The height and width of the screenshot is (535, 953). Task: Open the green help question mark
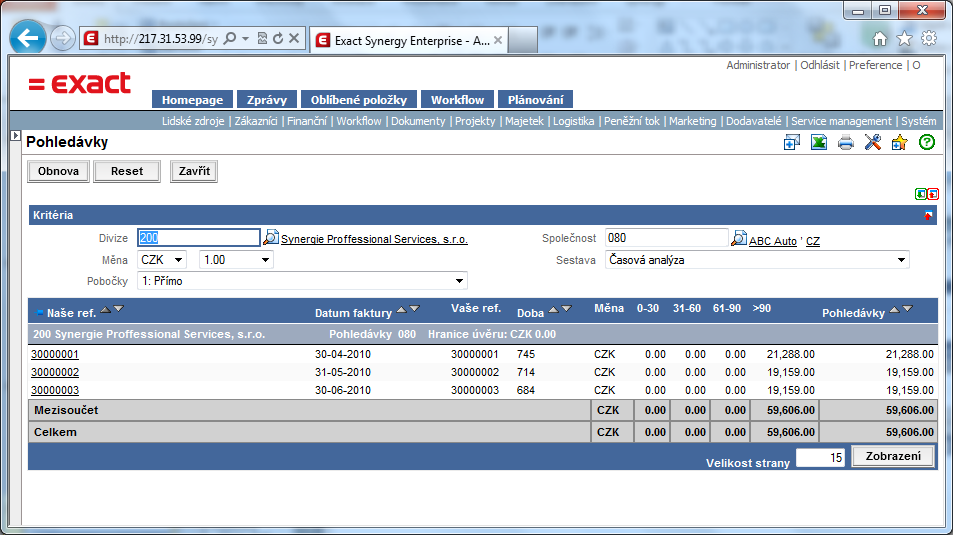[x=927, y=143]
